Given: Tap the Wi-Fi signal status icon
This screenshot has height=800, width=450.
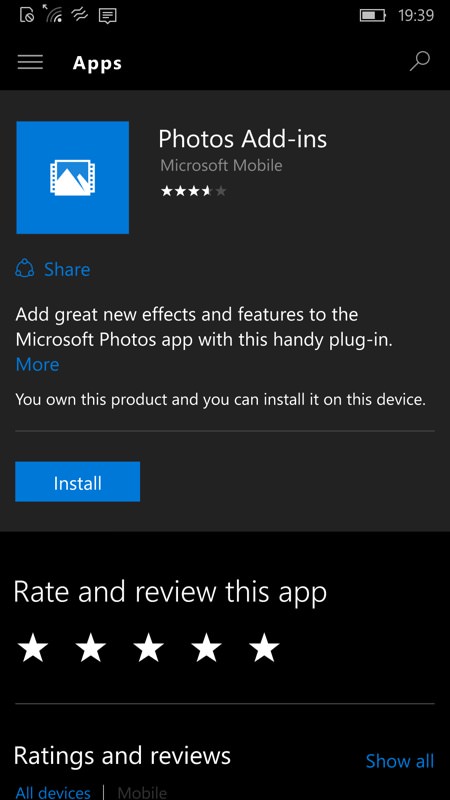Looking at the screenshot, I should (x=53, y=14).
